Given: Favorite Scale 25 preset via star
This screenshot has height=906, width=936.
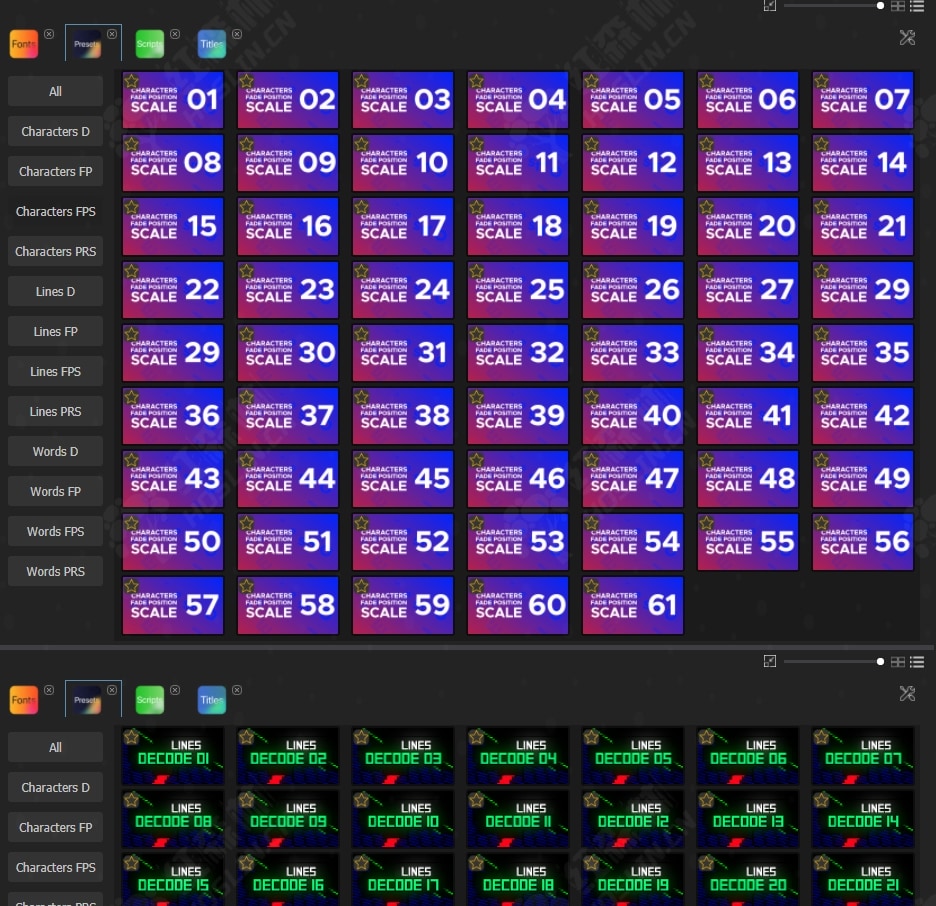Looking at the screenshot, I should (476, 272).
